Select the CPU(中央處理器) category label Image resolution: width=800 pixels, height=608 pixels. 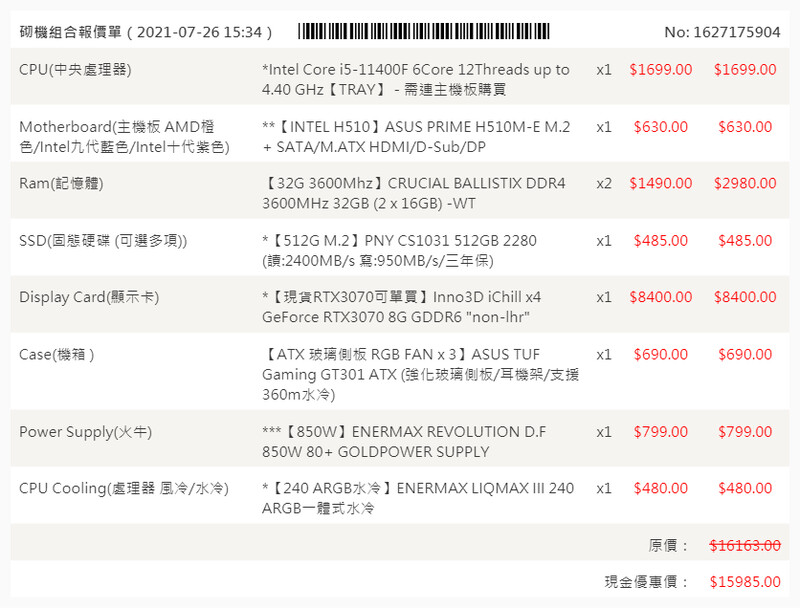[75, 70]
